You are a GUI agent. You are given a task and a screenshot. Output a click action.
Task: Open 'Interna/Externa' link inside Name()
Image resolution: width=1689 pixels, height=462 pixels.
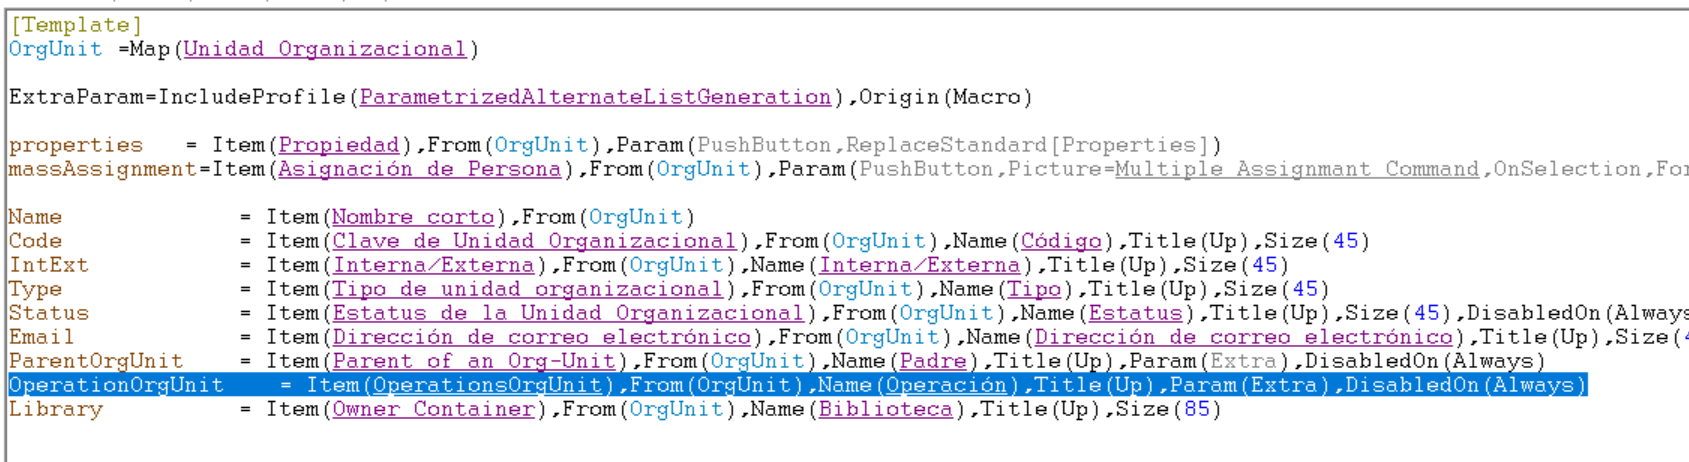(x=919, y=265)
